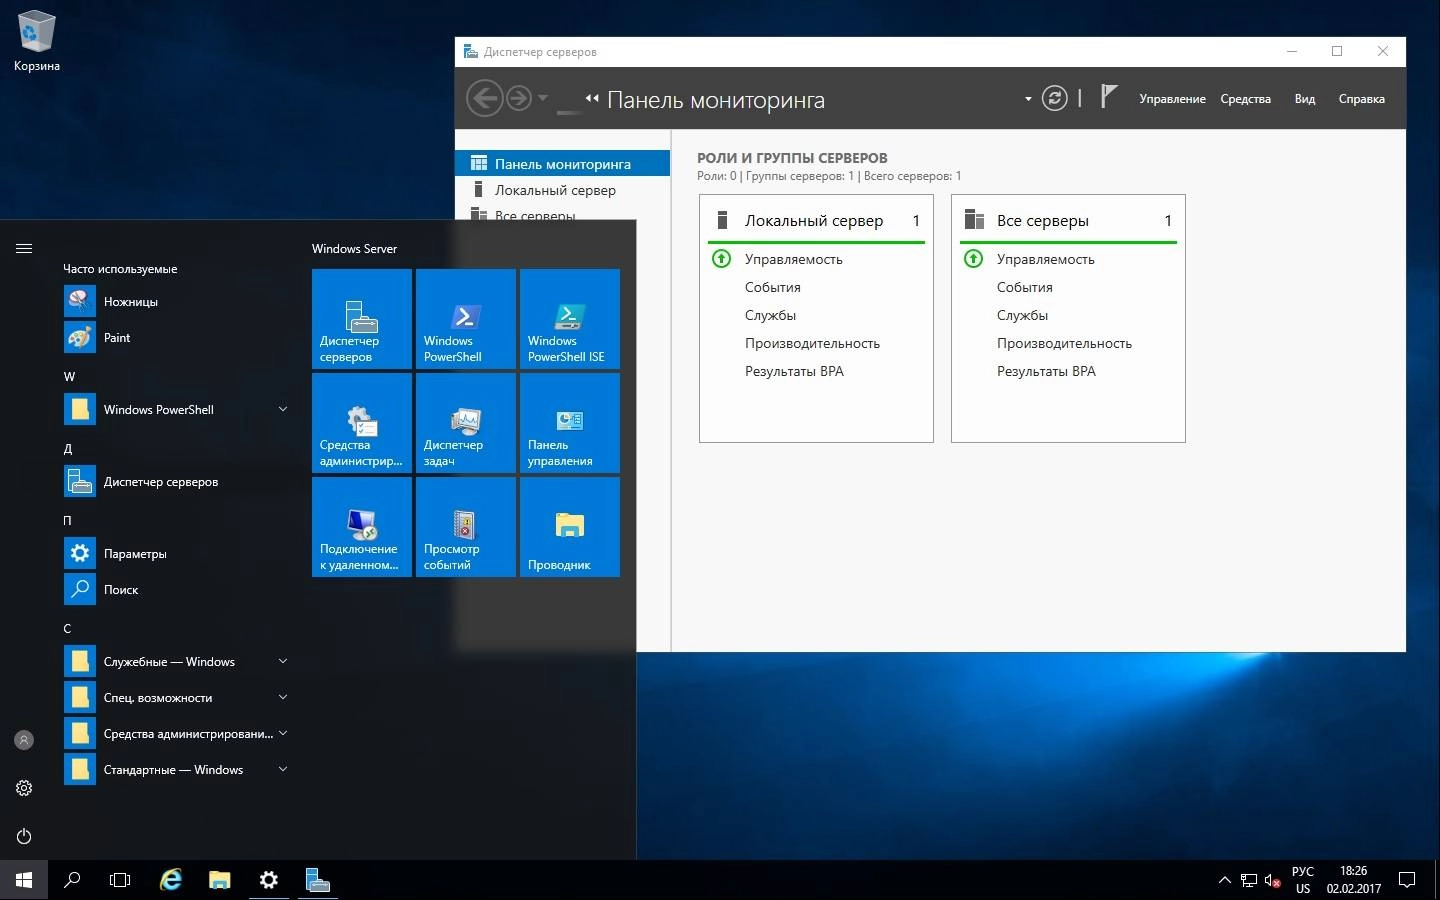This screenshot has width=1440, height=900.
Task: Launch Ножницы from frequently used list
Action: click(178, 302)
